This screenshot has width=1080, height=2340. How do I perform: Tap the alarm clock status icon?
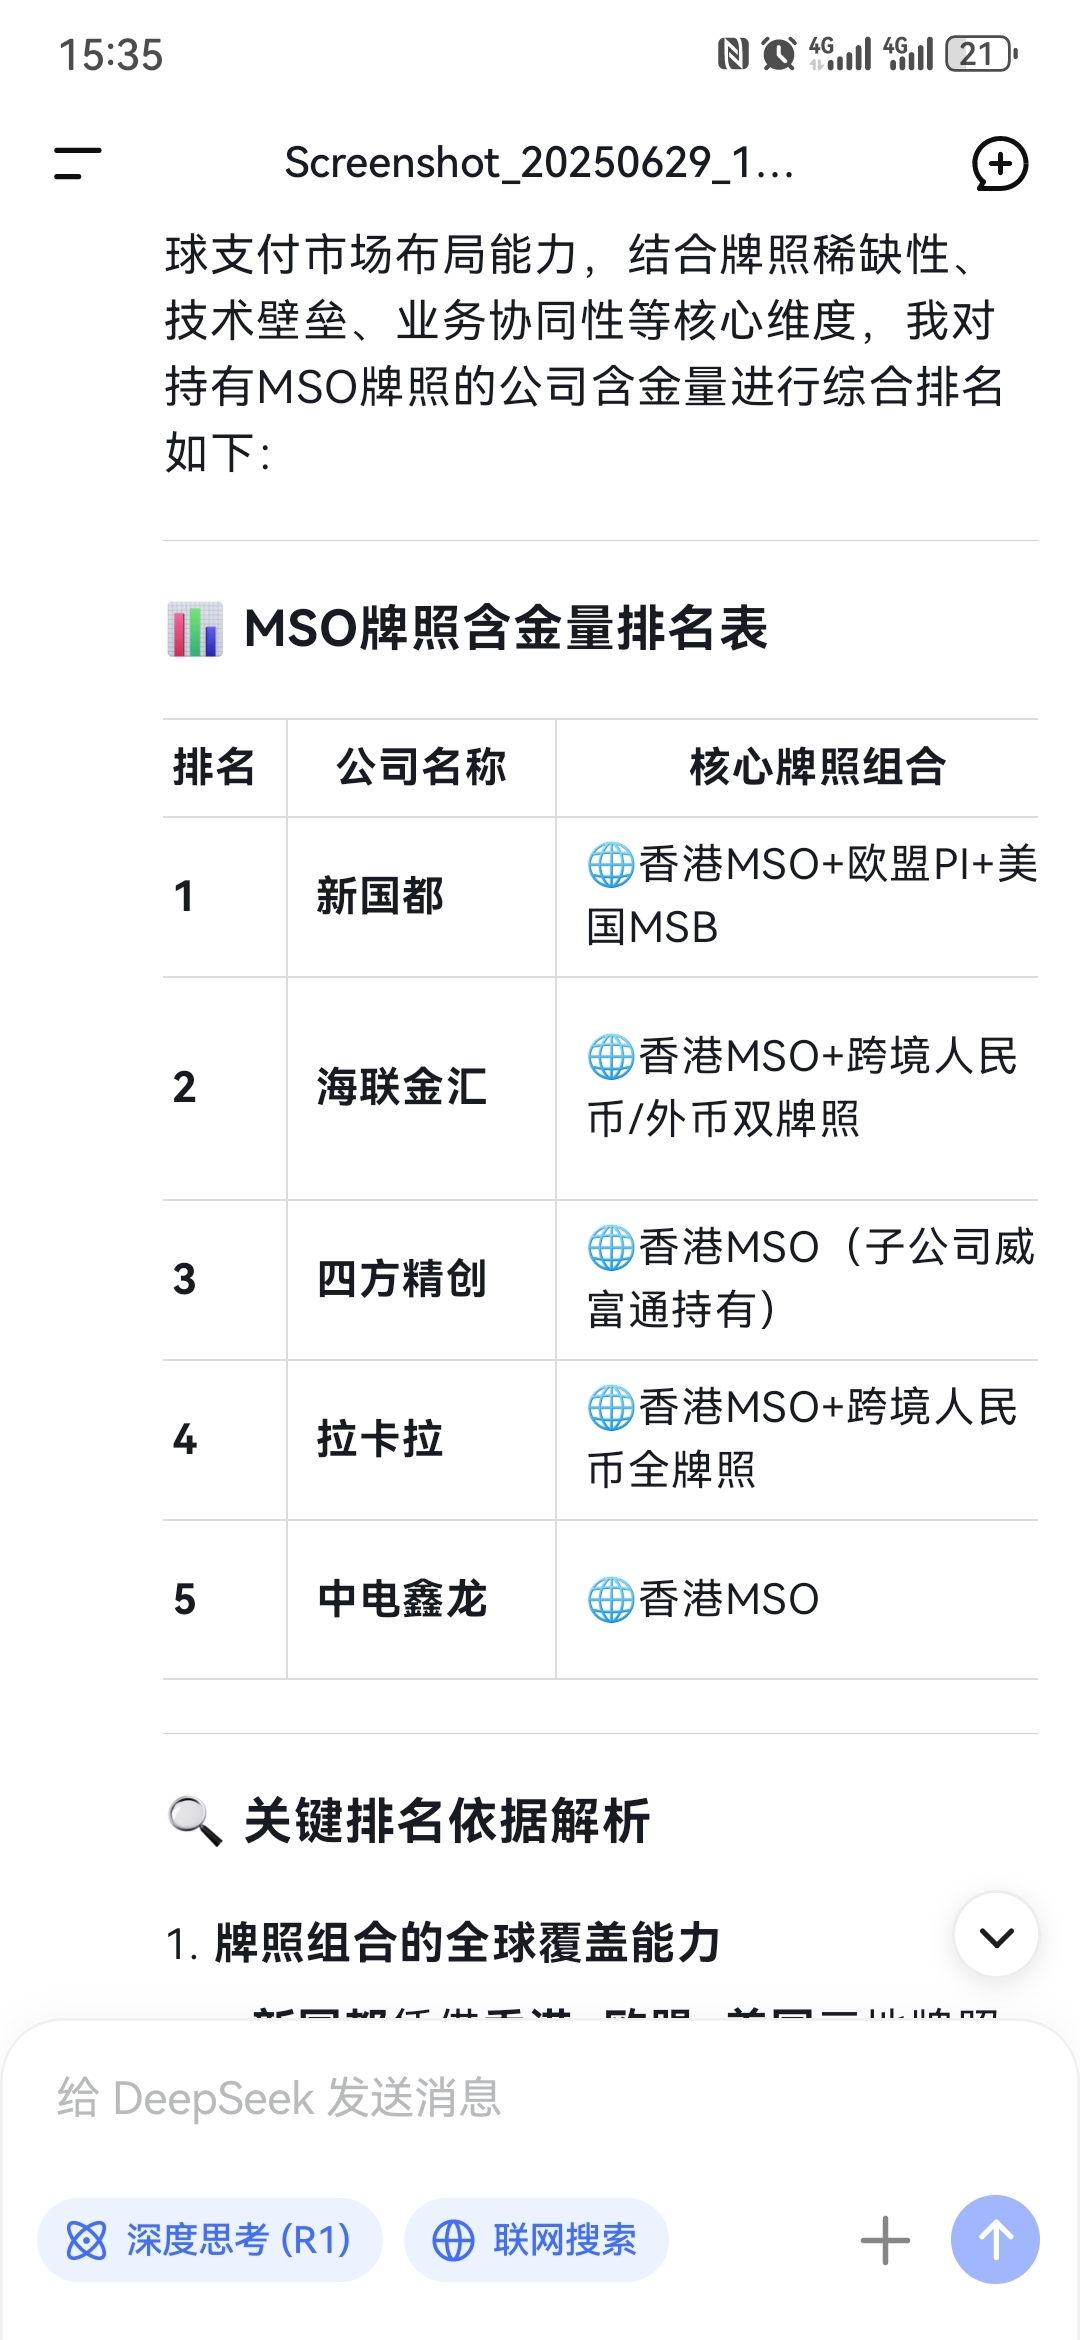[x=779, y=54]
